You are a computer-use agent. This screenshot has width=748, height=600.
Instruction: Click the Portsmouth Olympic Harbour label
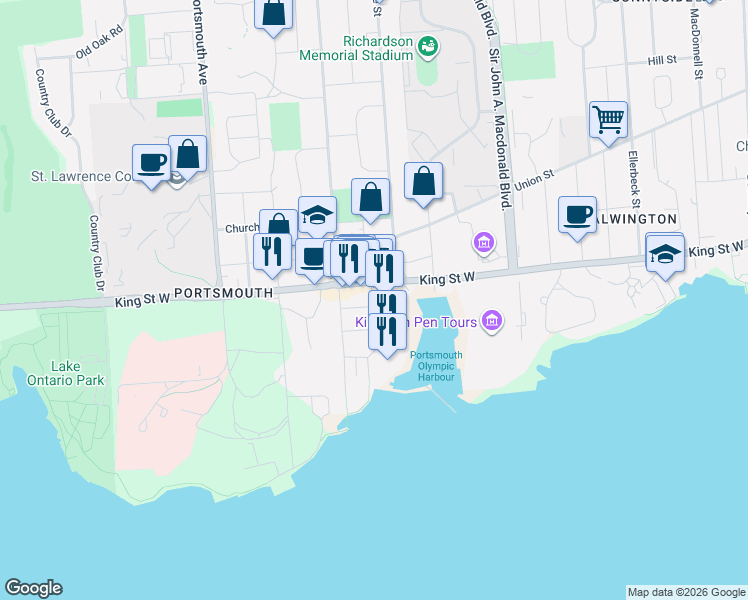pos(436,366)
